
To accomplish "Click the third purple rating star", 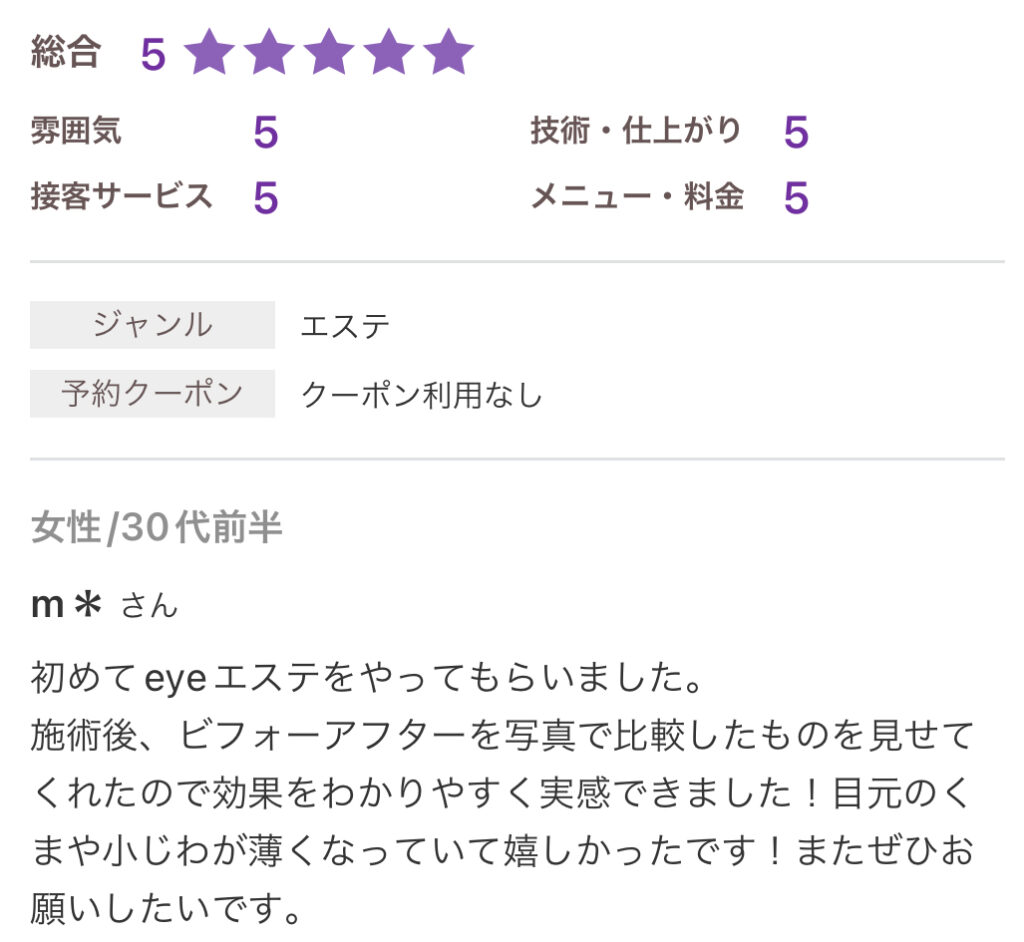I will tap(329, 52).
